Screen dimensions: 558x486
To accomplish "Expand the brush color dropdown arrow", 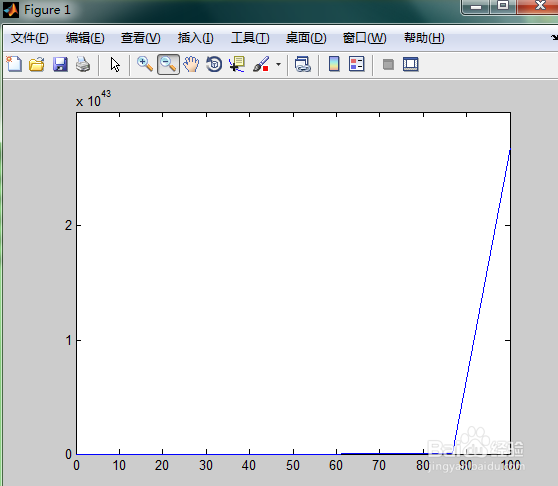I will pyautogui.click(x=278, y=65).
